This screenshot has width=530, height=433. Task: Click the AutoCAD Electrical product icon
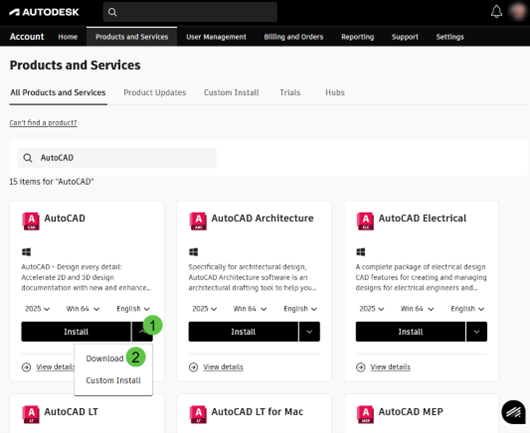pyautogui.click(x=365, y=221)
